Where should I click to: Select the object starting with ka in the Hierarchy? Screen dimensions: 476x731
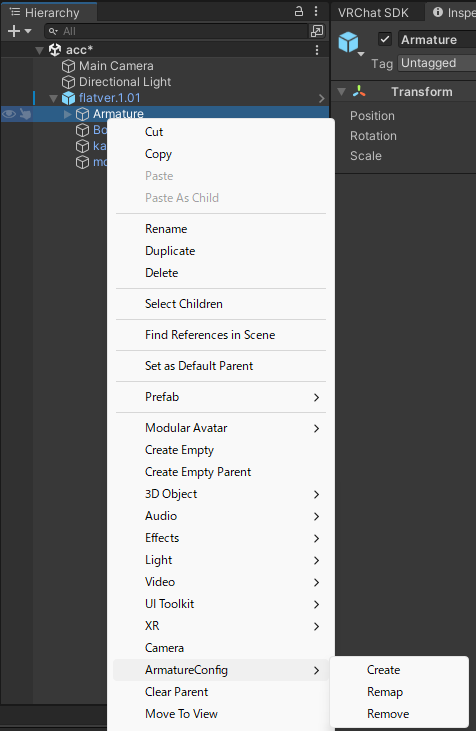pos(99,146)
